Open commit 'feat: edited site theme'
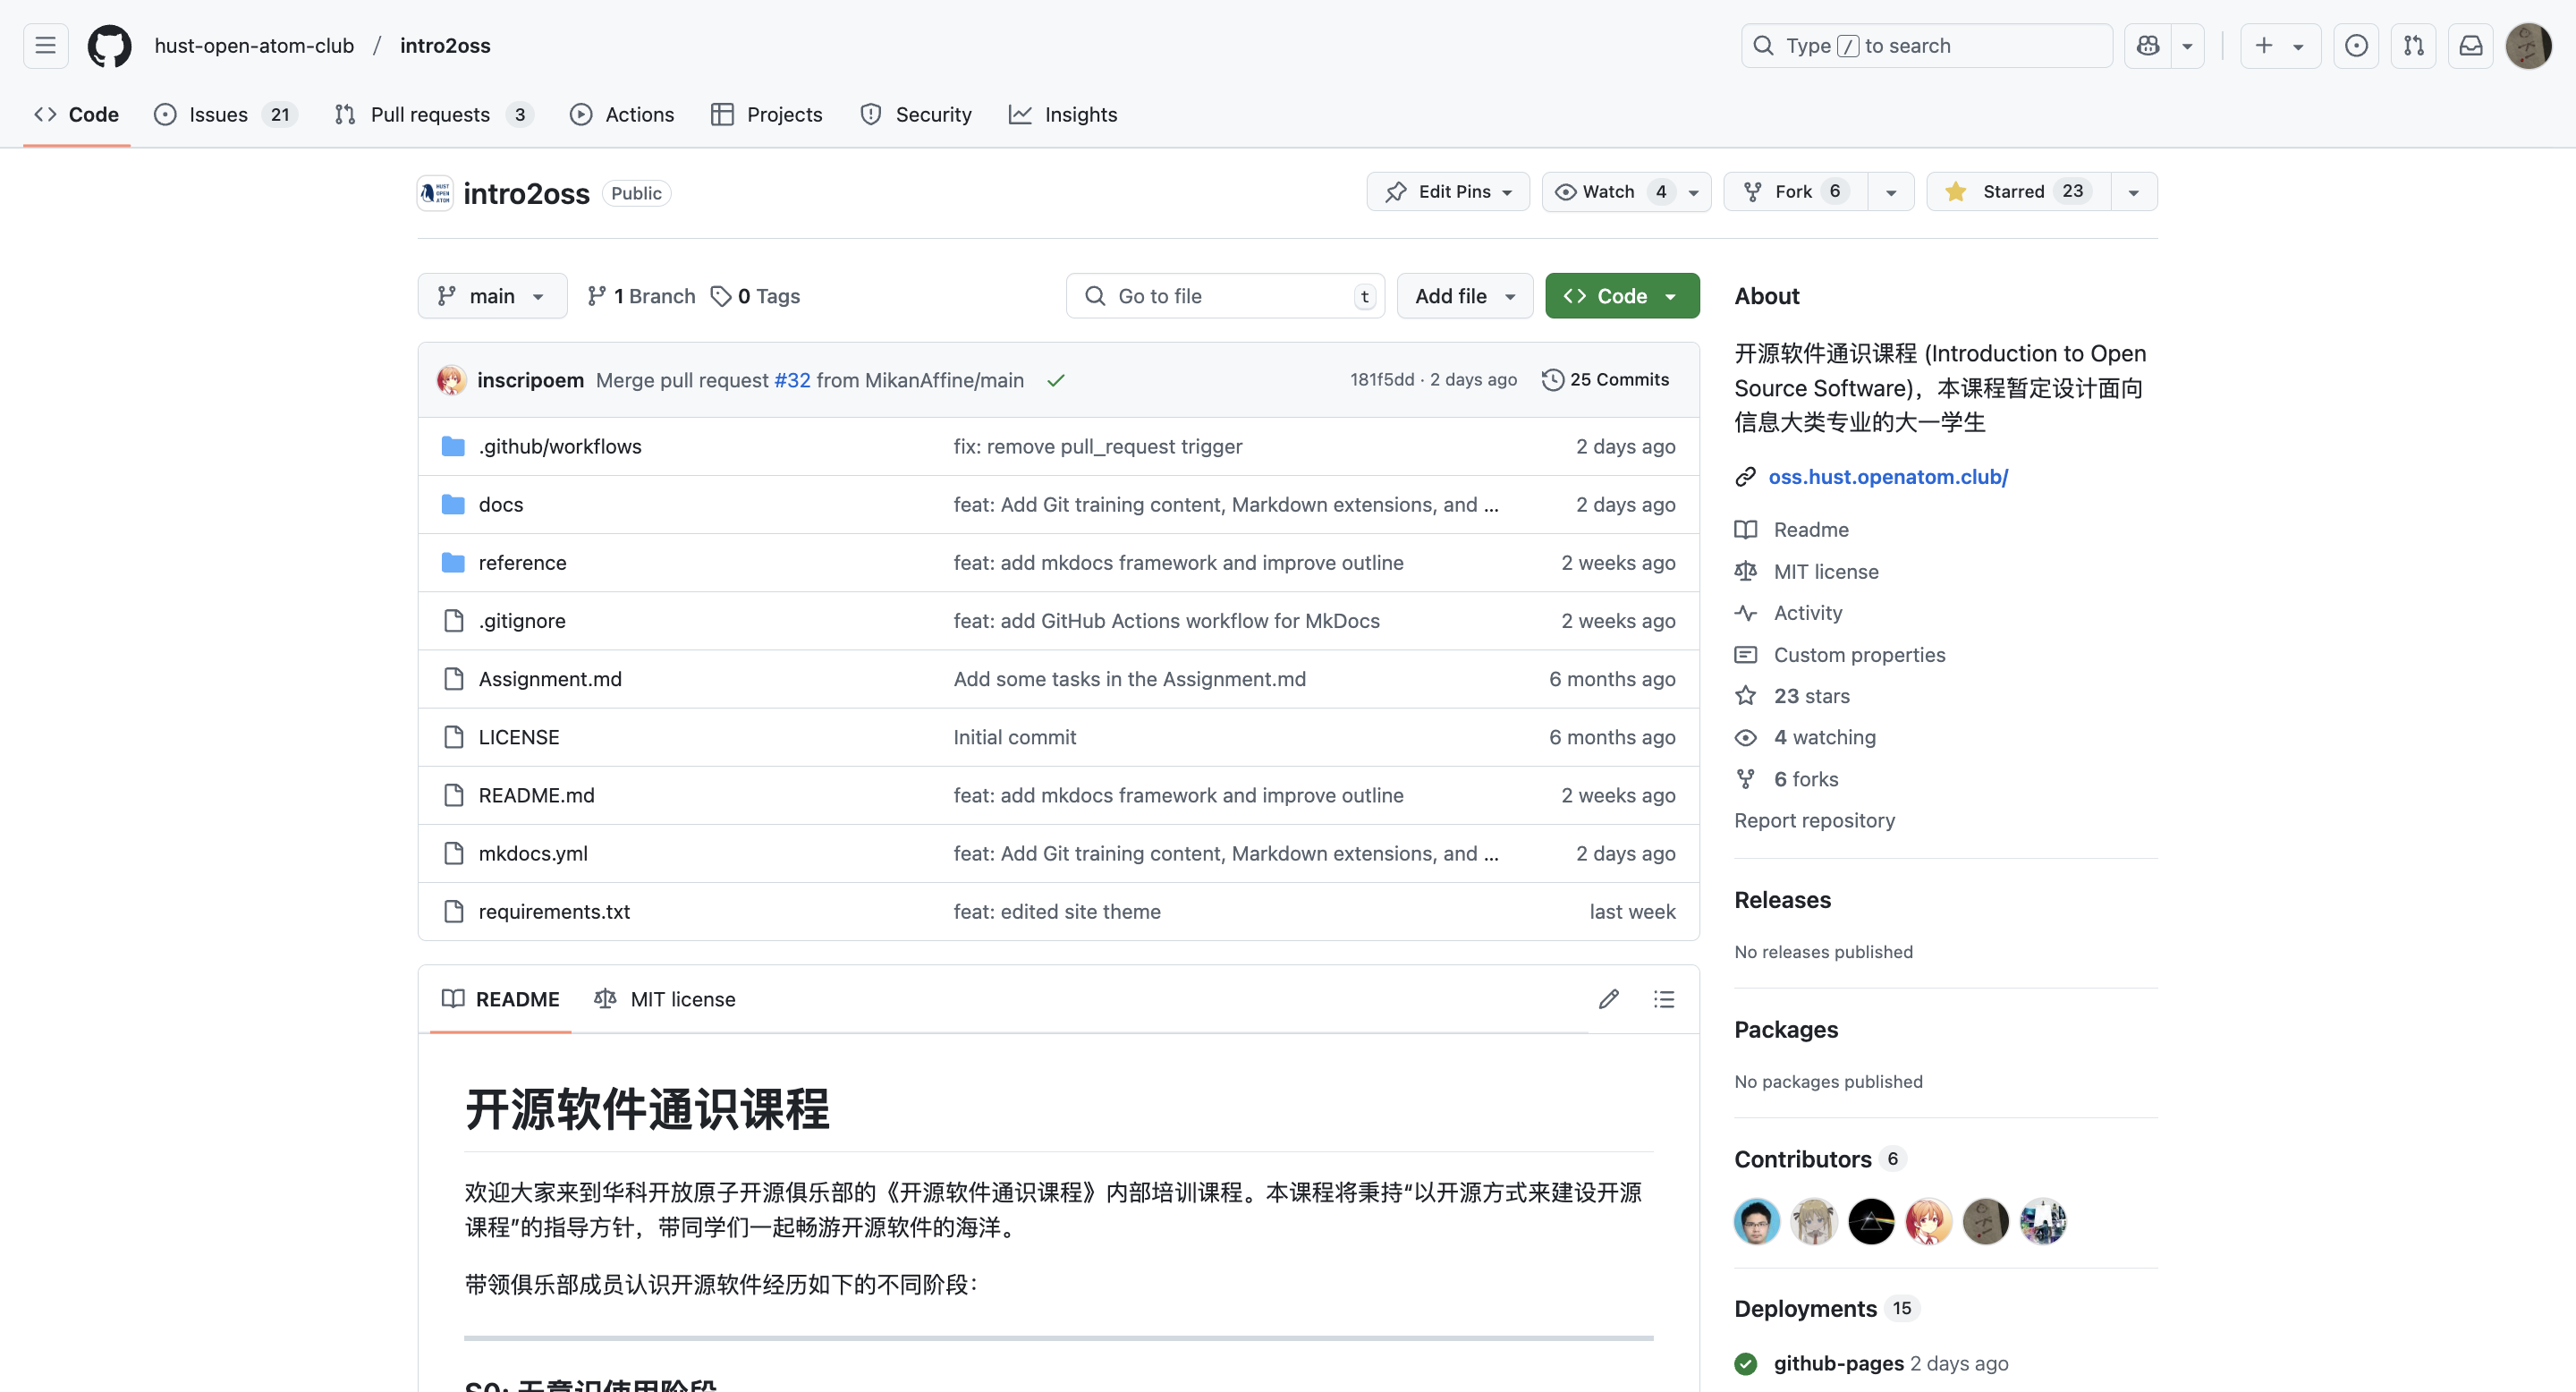The width and height of the screenshot is (2576, 1392). [1057, 911]
